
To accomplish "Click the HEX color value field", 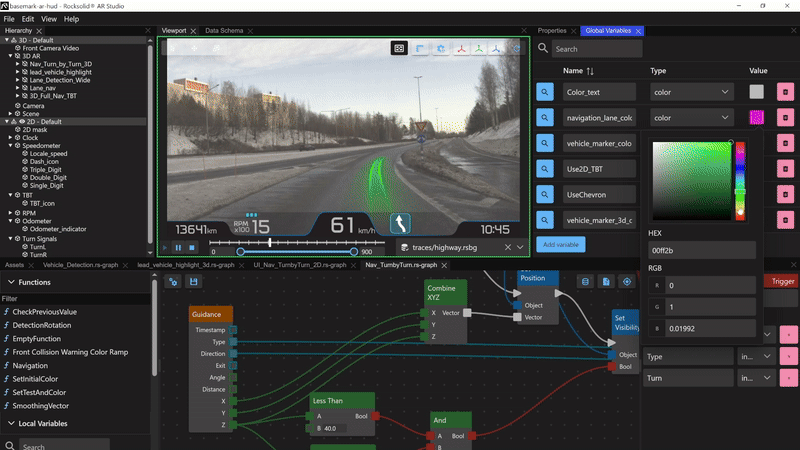I will click(700, 249).
